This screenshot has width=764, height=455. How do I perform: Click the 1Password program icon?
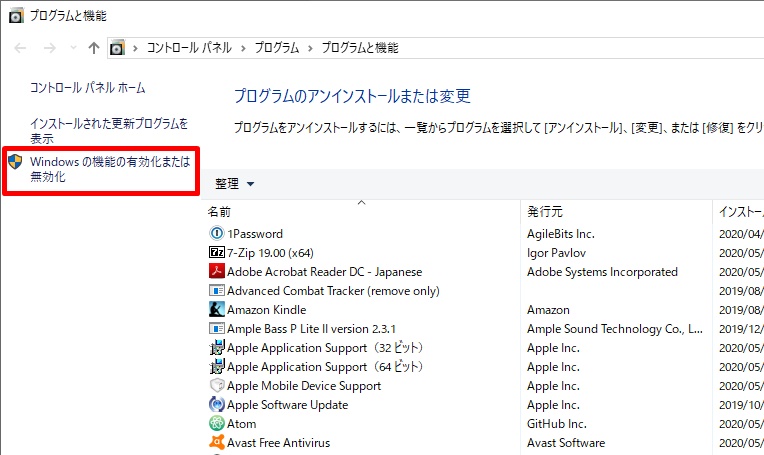[x=216, y=233]
